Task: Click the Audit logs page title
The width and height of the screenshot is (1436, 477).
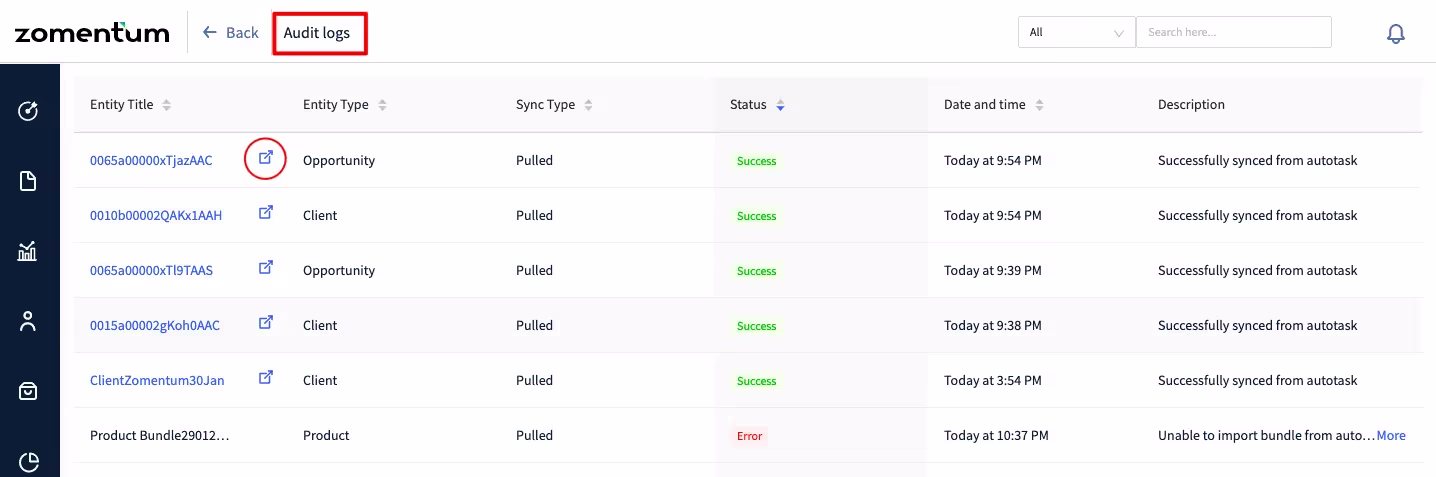Action: (317, 33)
